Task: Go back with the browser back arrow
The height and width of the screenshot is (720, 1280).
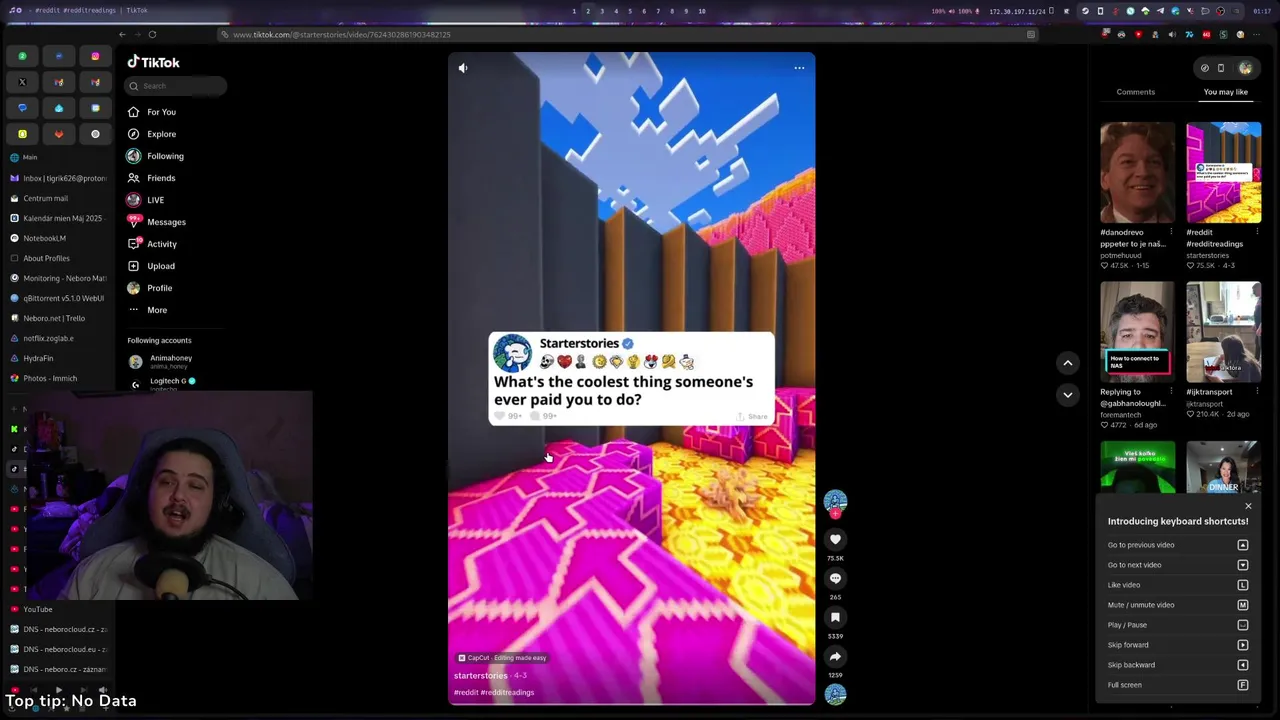Action: [x=122, y=35]
